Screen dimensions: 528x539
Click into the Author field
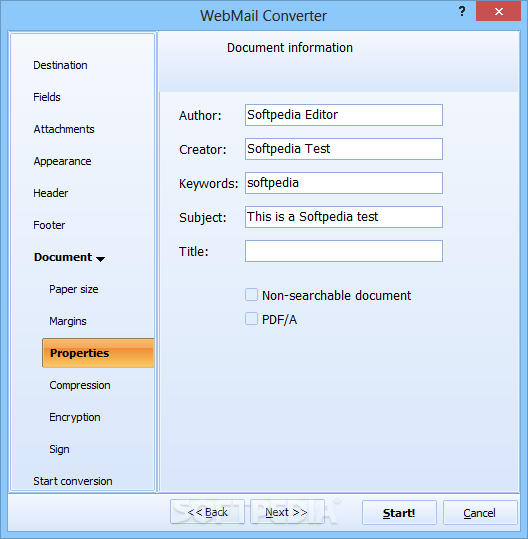pos(344,115)
